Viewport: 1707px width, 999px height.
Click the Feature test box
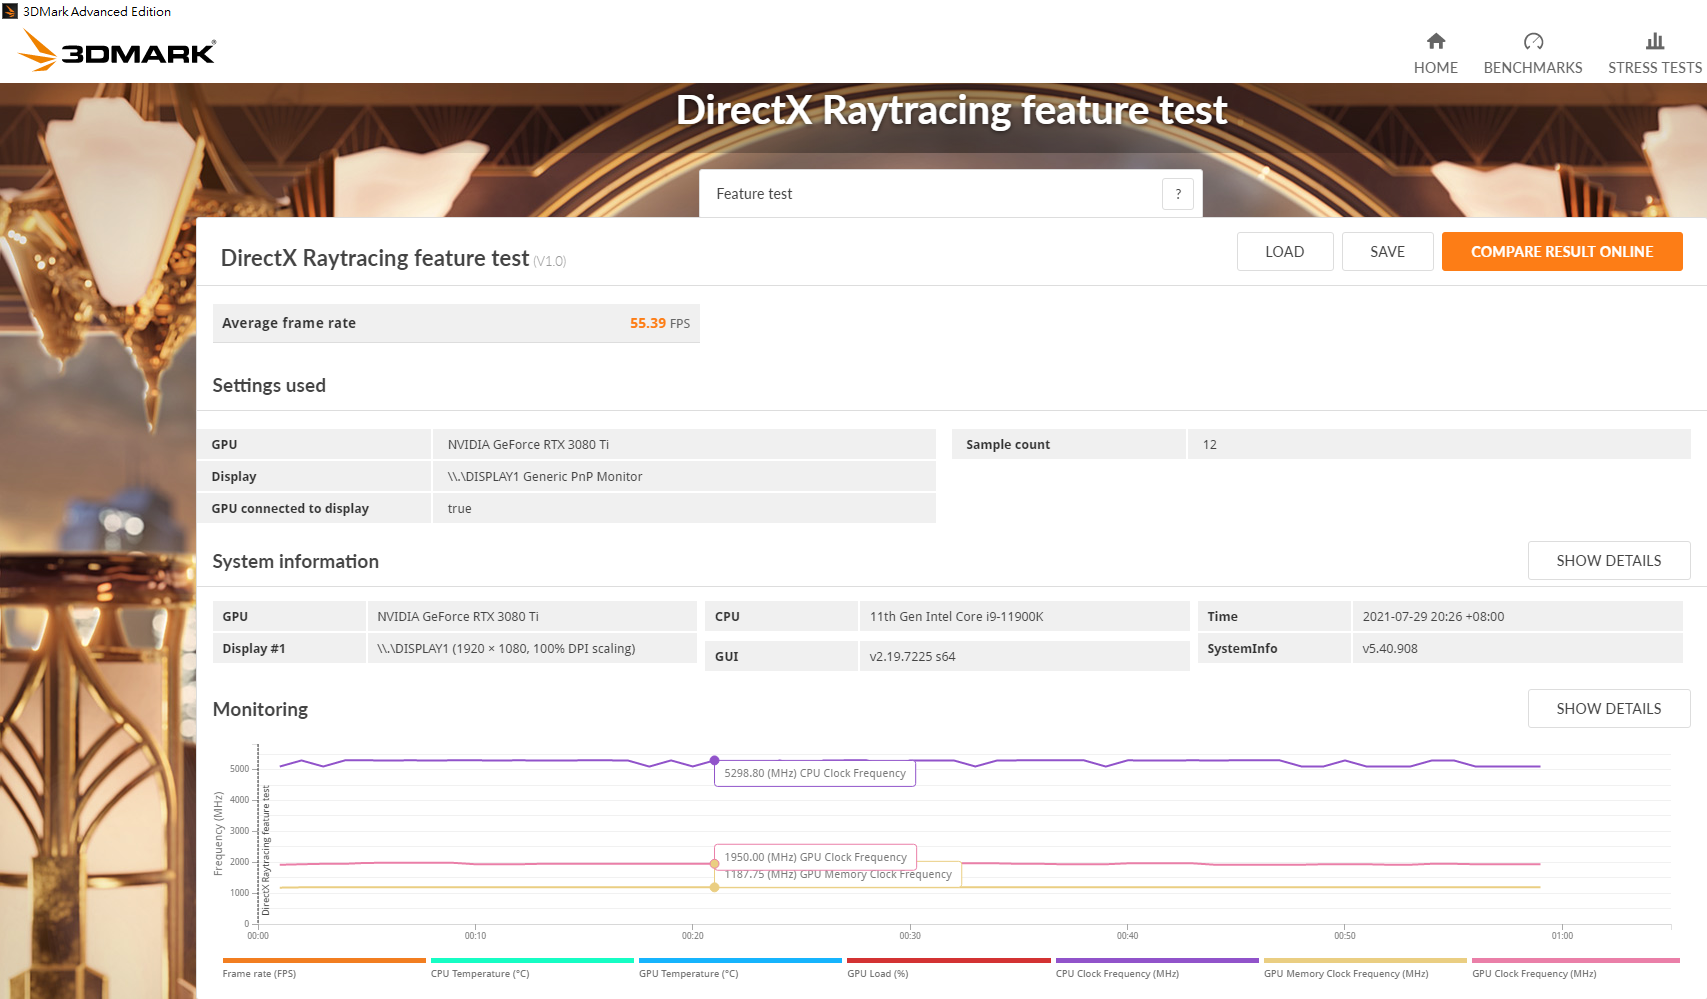(x=950, y=194)
